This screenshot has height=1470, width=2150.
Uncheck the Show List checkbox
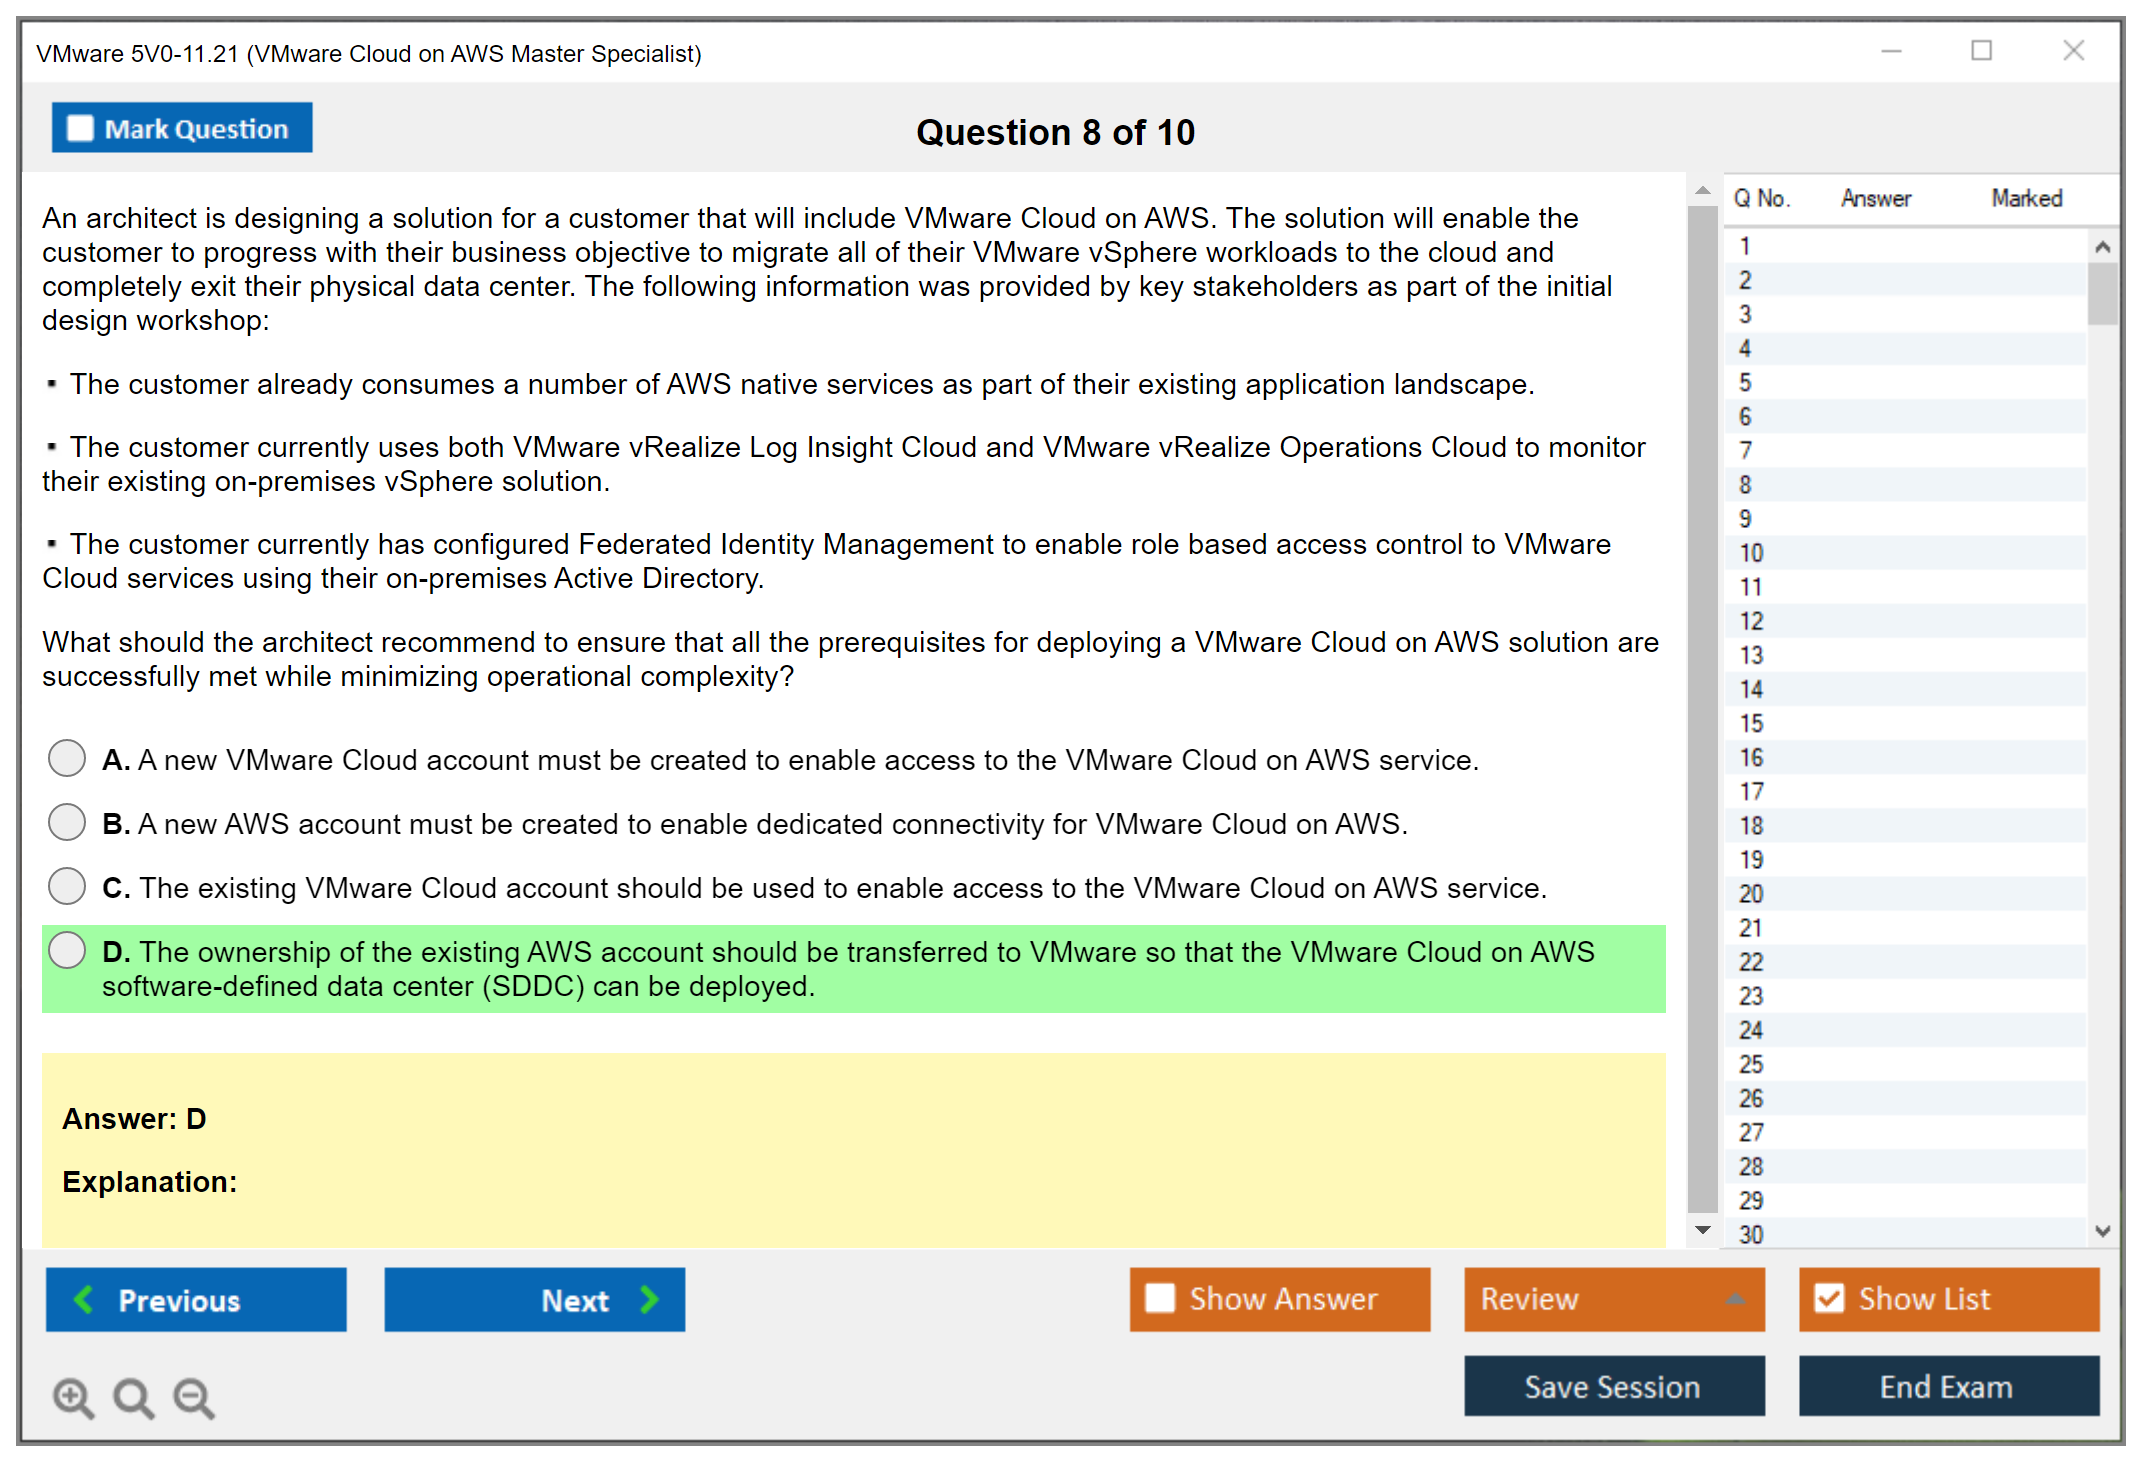coord(1829,1298)
